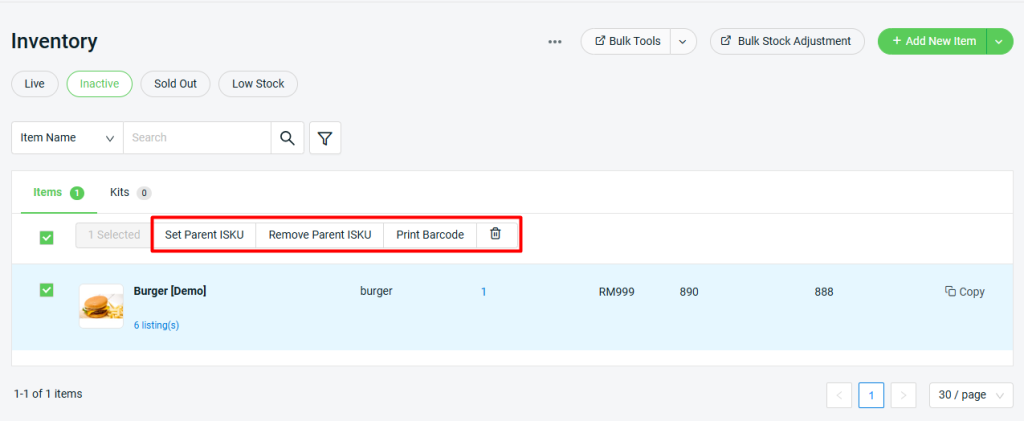Click the search magnifier icon
This screenshot has height=421, width=1024.
pyautogui.click(x=287, y=138)
